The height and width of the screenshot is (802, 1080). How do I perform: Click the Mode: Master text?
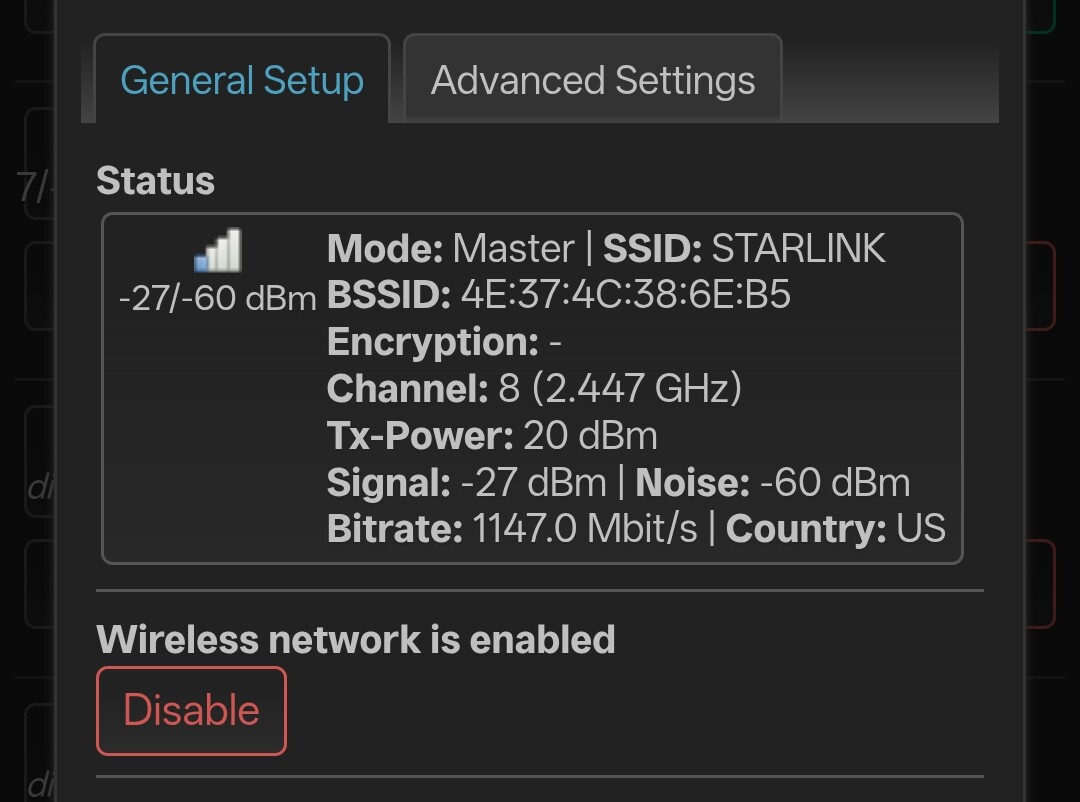click(x=450, y=248)
